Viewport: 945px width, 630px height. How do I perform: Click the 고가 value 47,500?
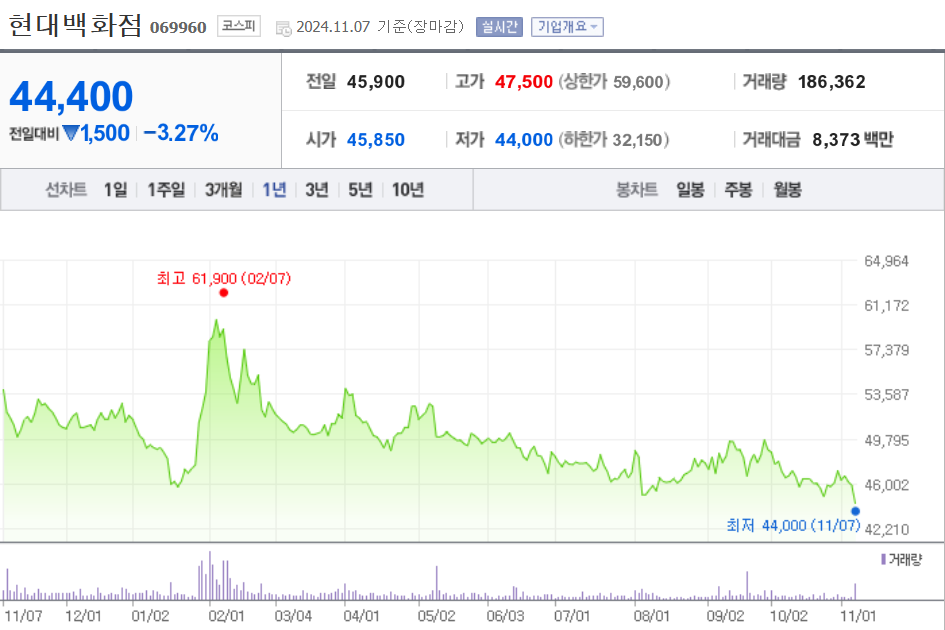pos(524,81)
